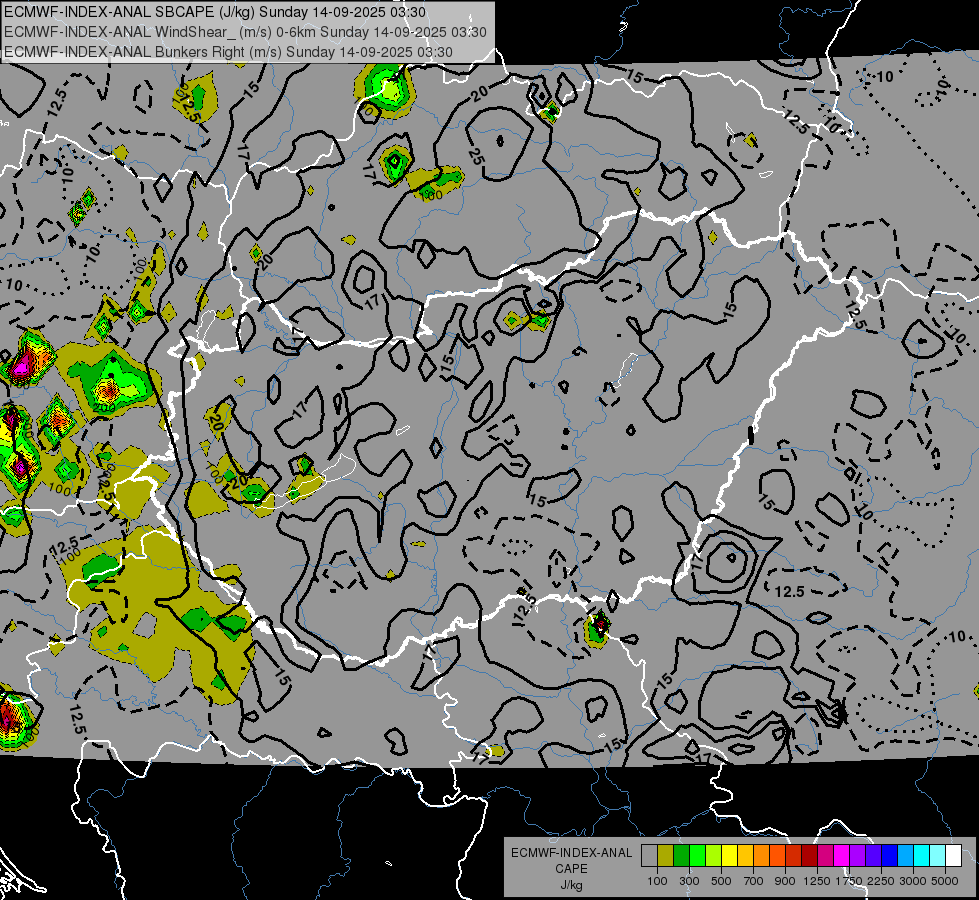Select the lime yellow-green legend swatch
The width and height of the screenshot is (979, 900).
tap(713, 856)
